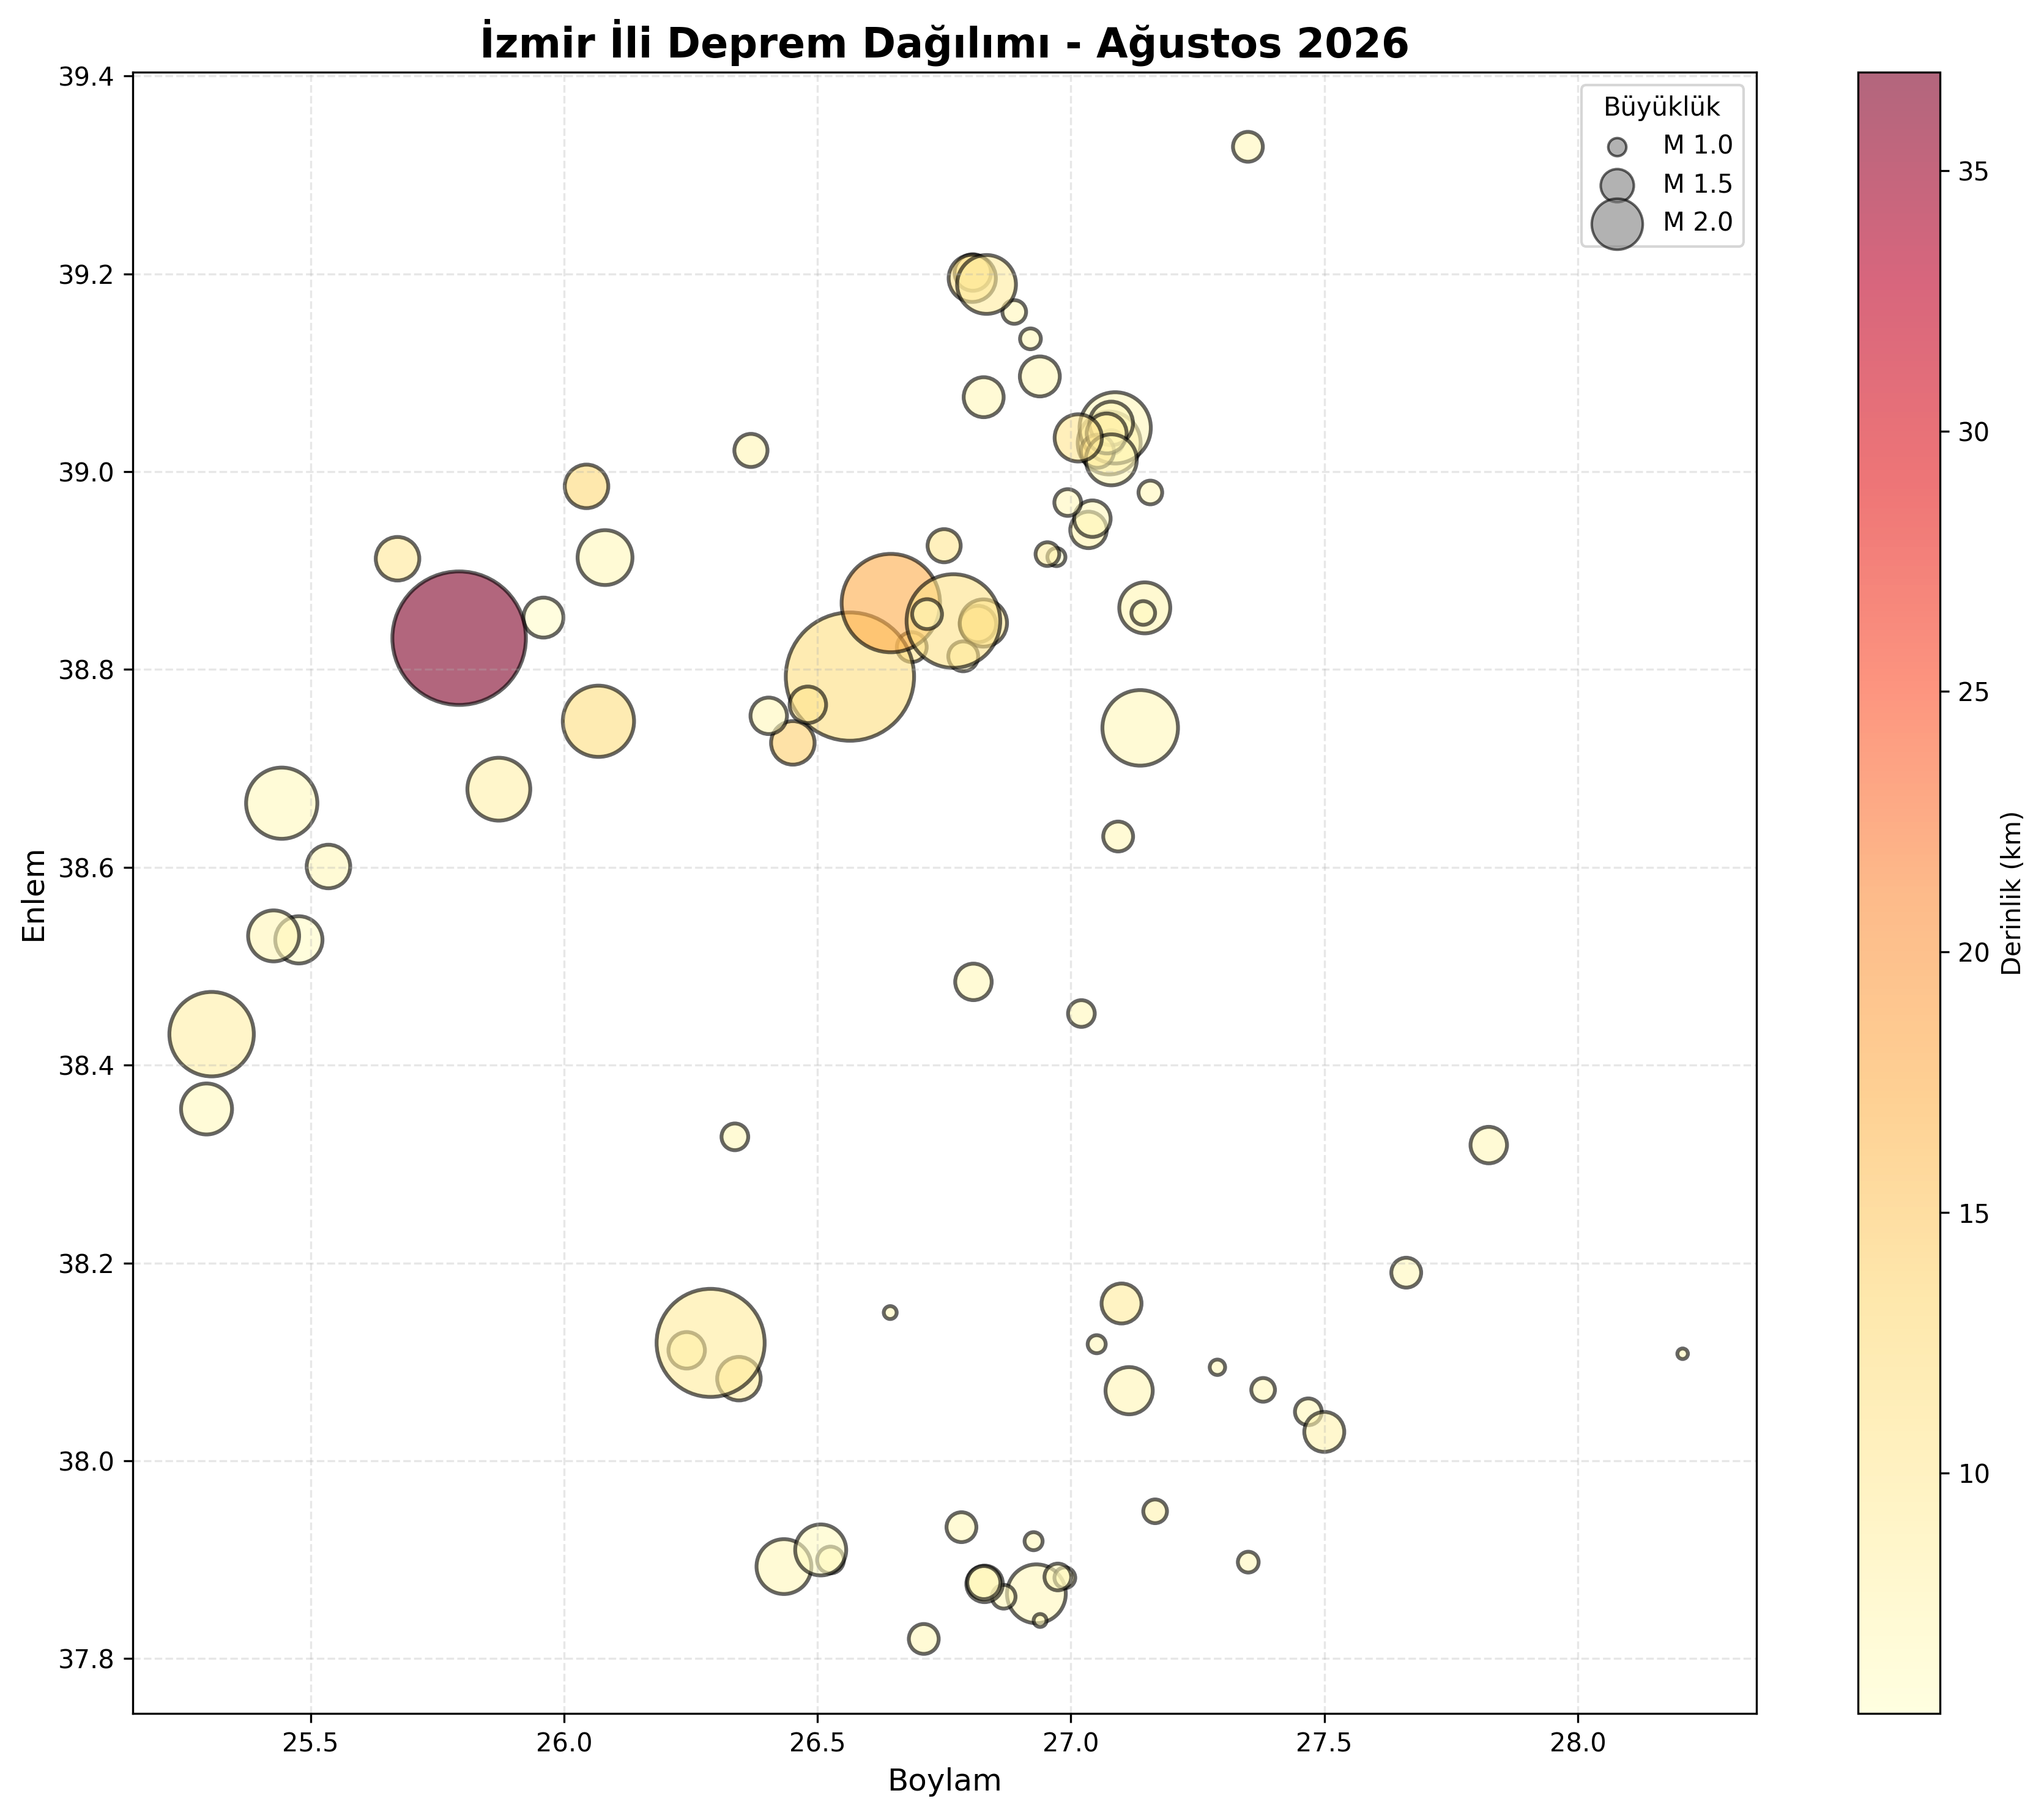This screenshot has width=2044, height=1815.
Task: Select the M 1.5 legend label
Action: 1697,184
